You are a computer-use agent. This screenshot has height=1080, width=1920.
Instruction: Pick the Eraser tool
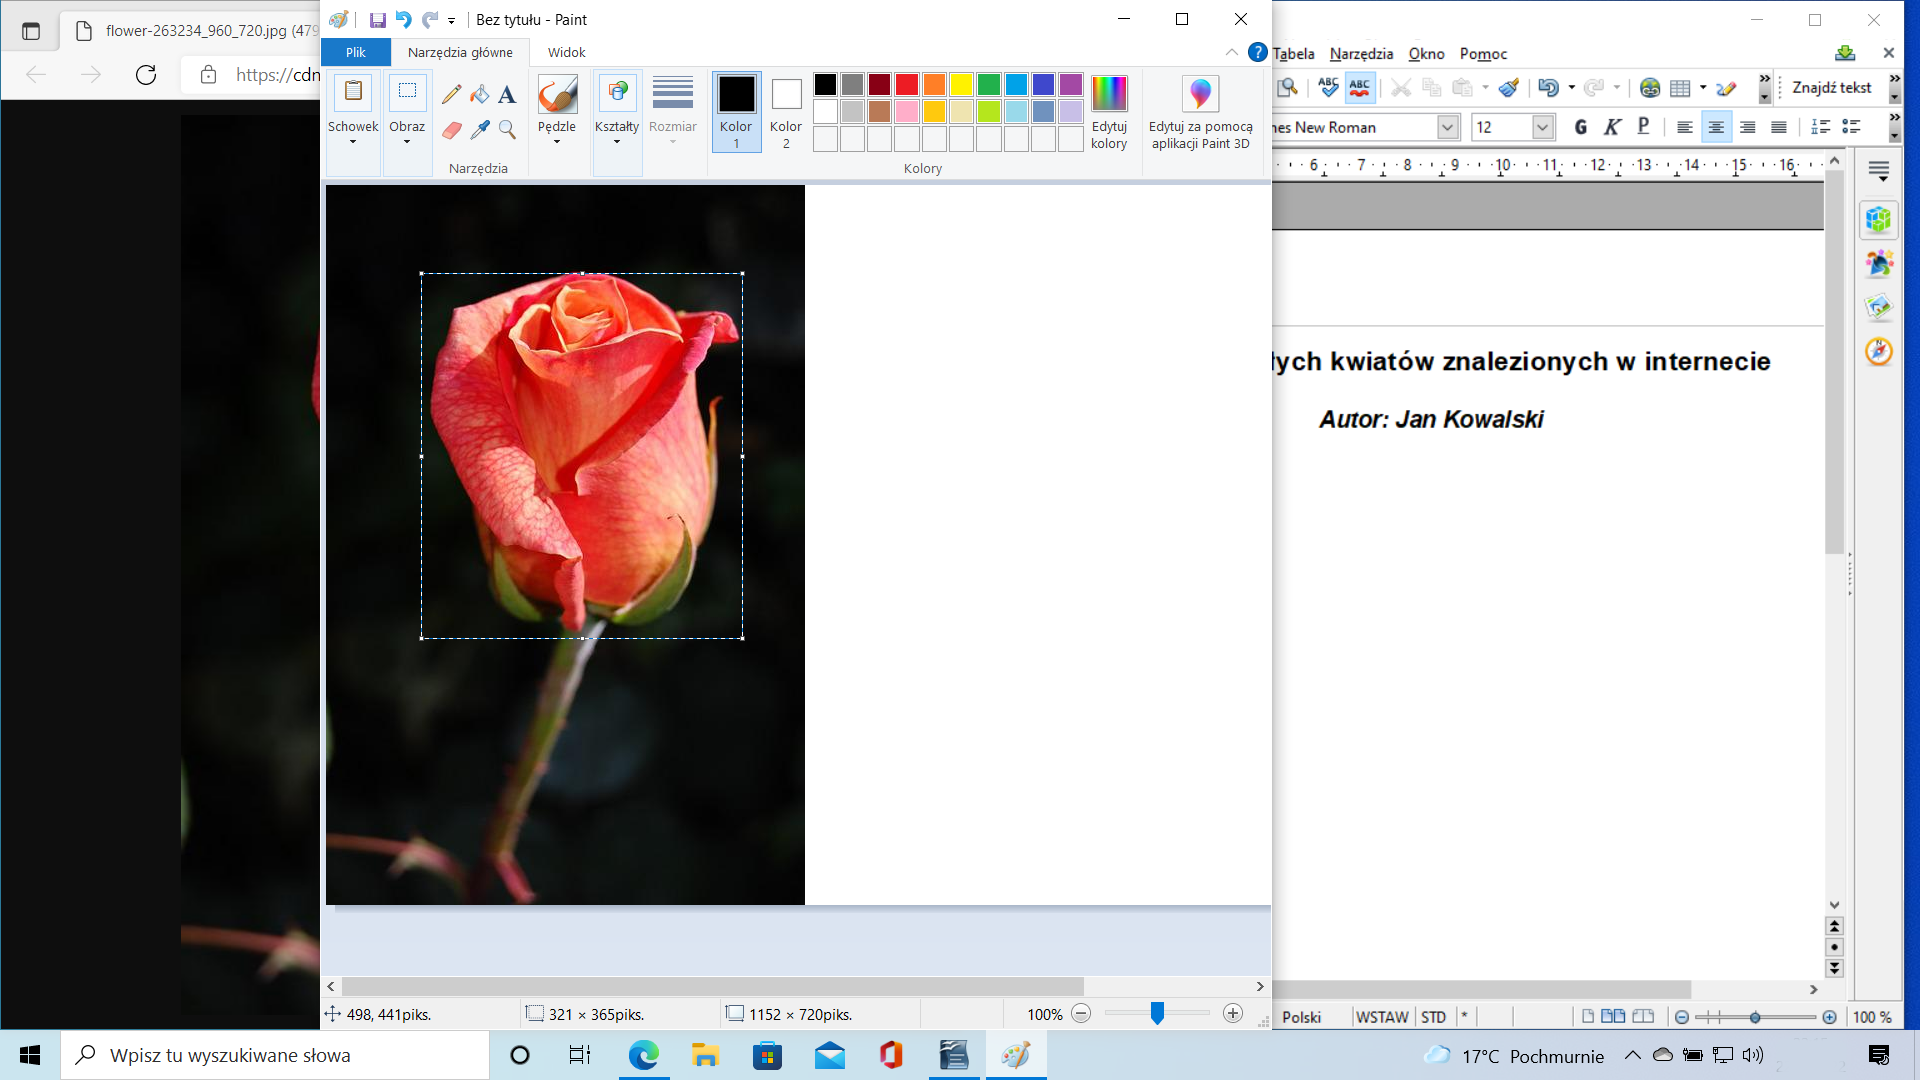point(451,130)
